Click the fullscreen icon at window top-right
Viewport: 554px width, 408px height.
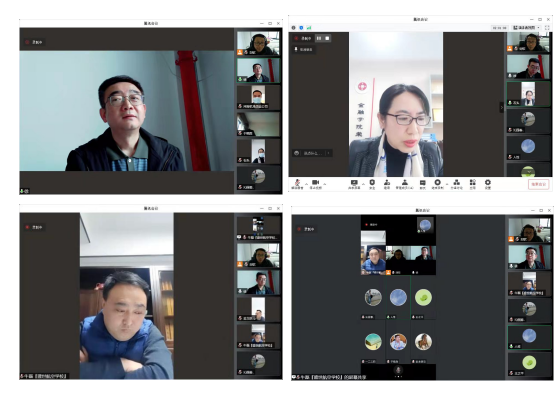547,27
